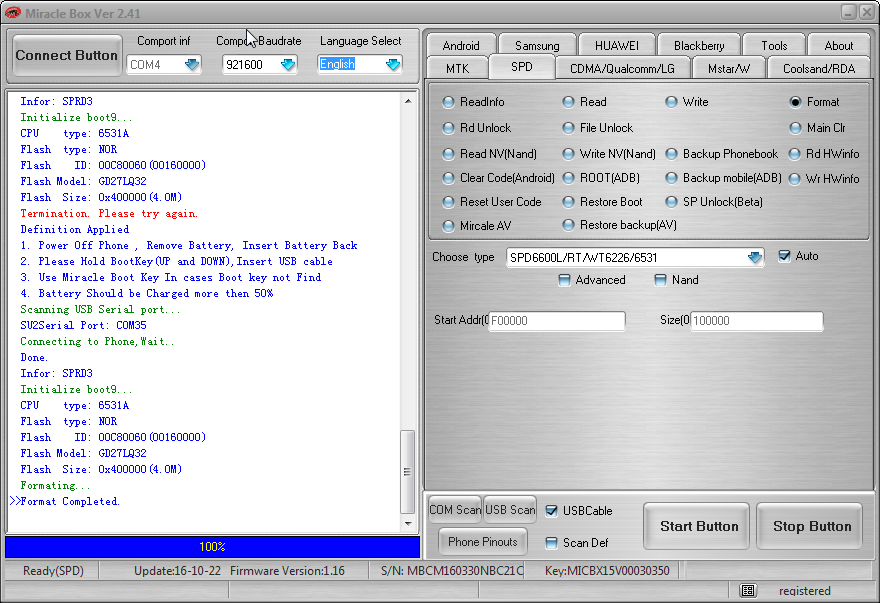Enable the Advanced checkbox

(x=564, y=280)
